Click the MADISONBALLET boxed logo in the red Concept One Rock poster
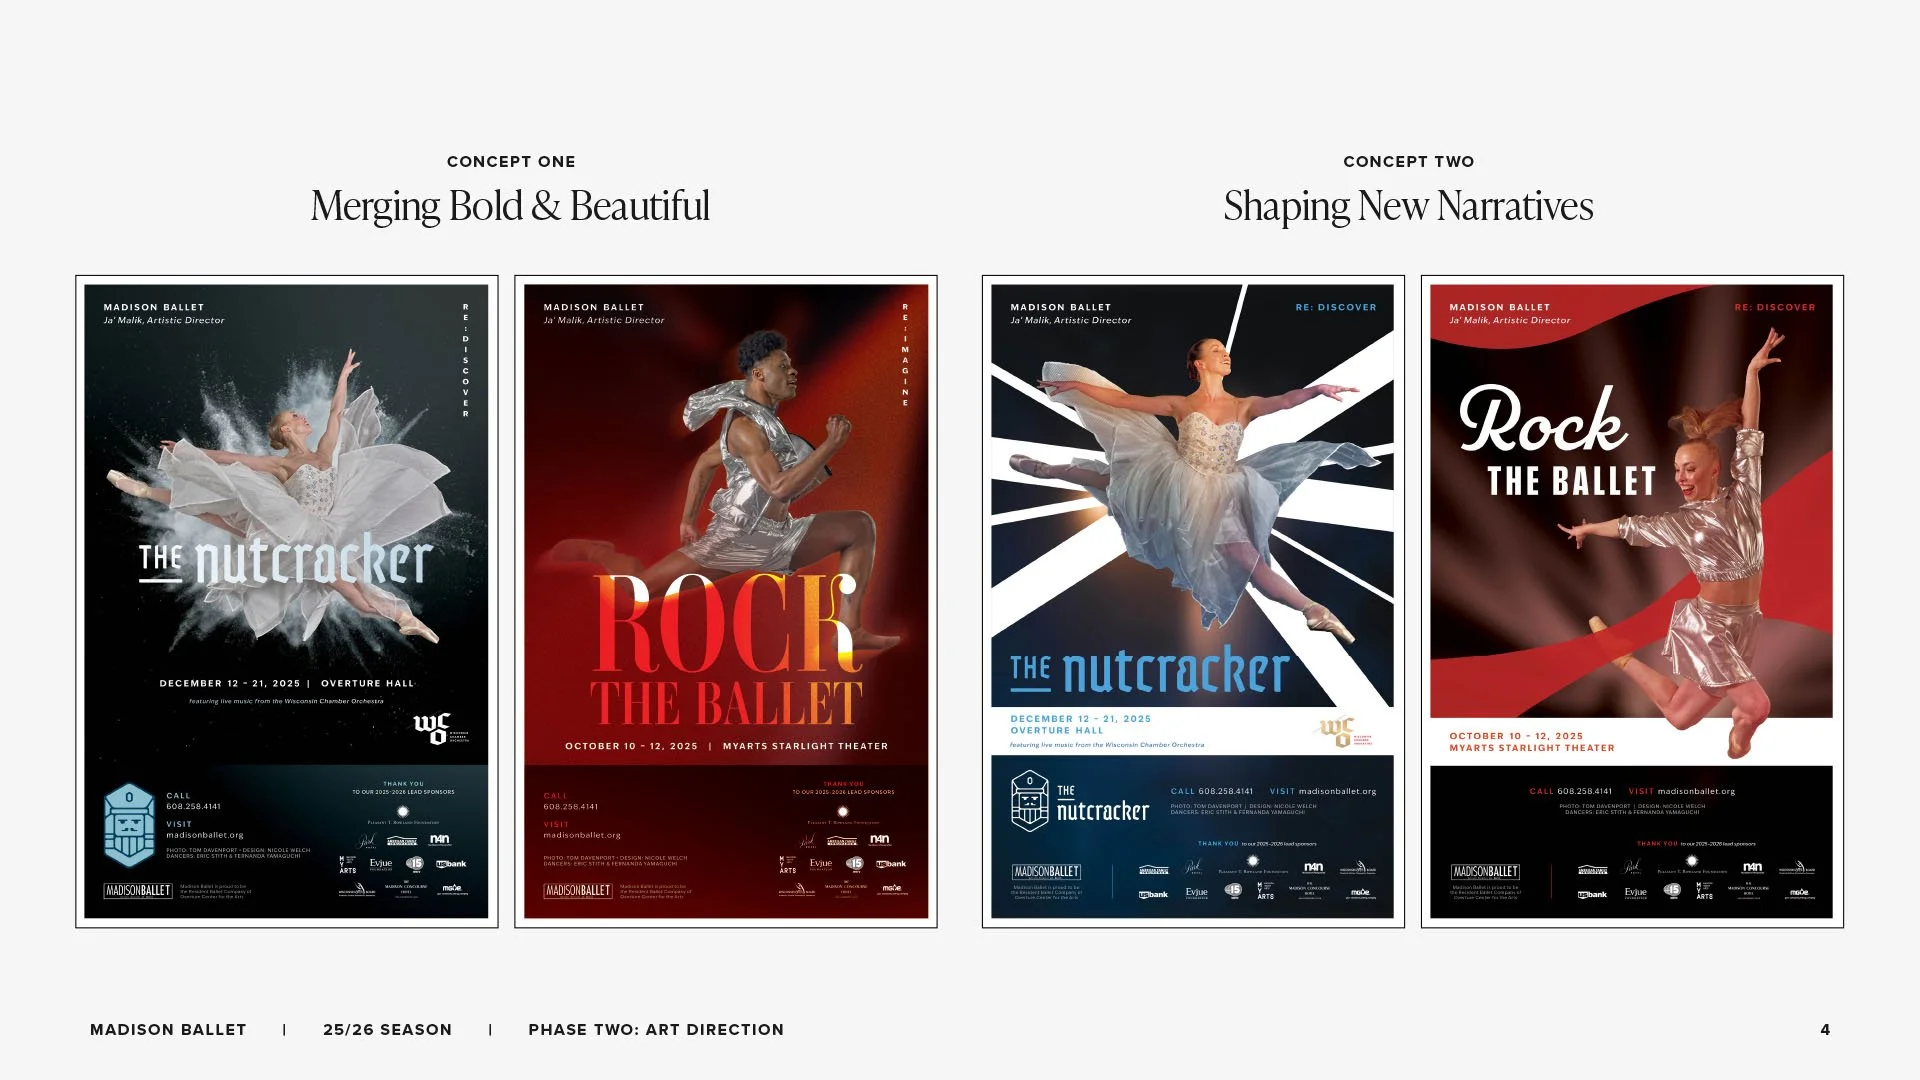 point(578,890)
